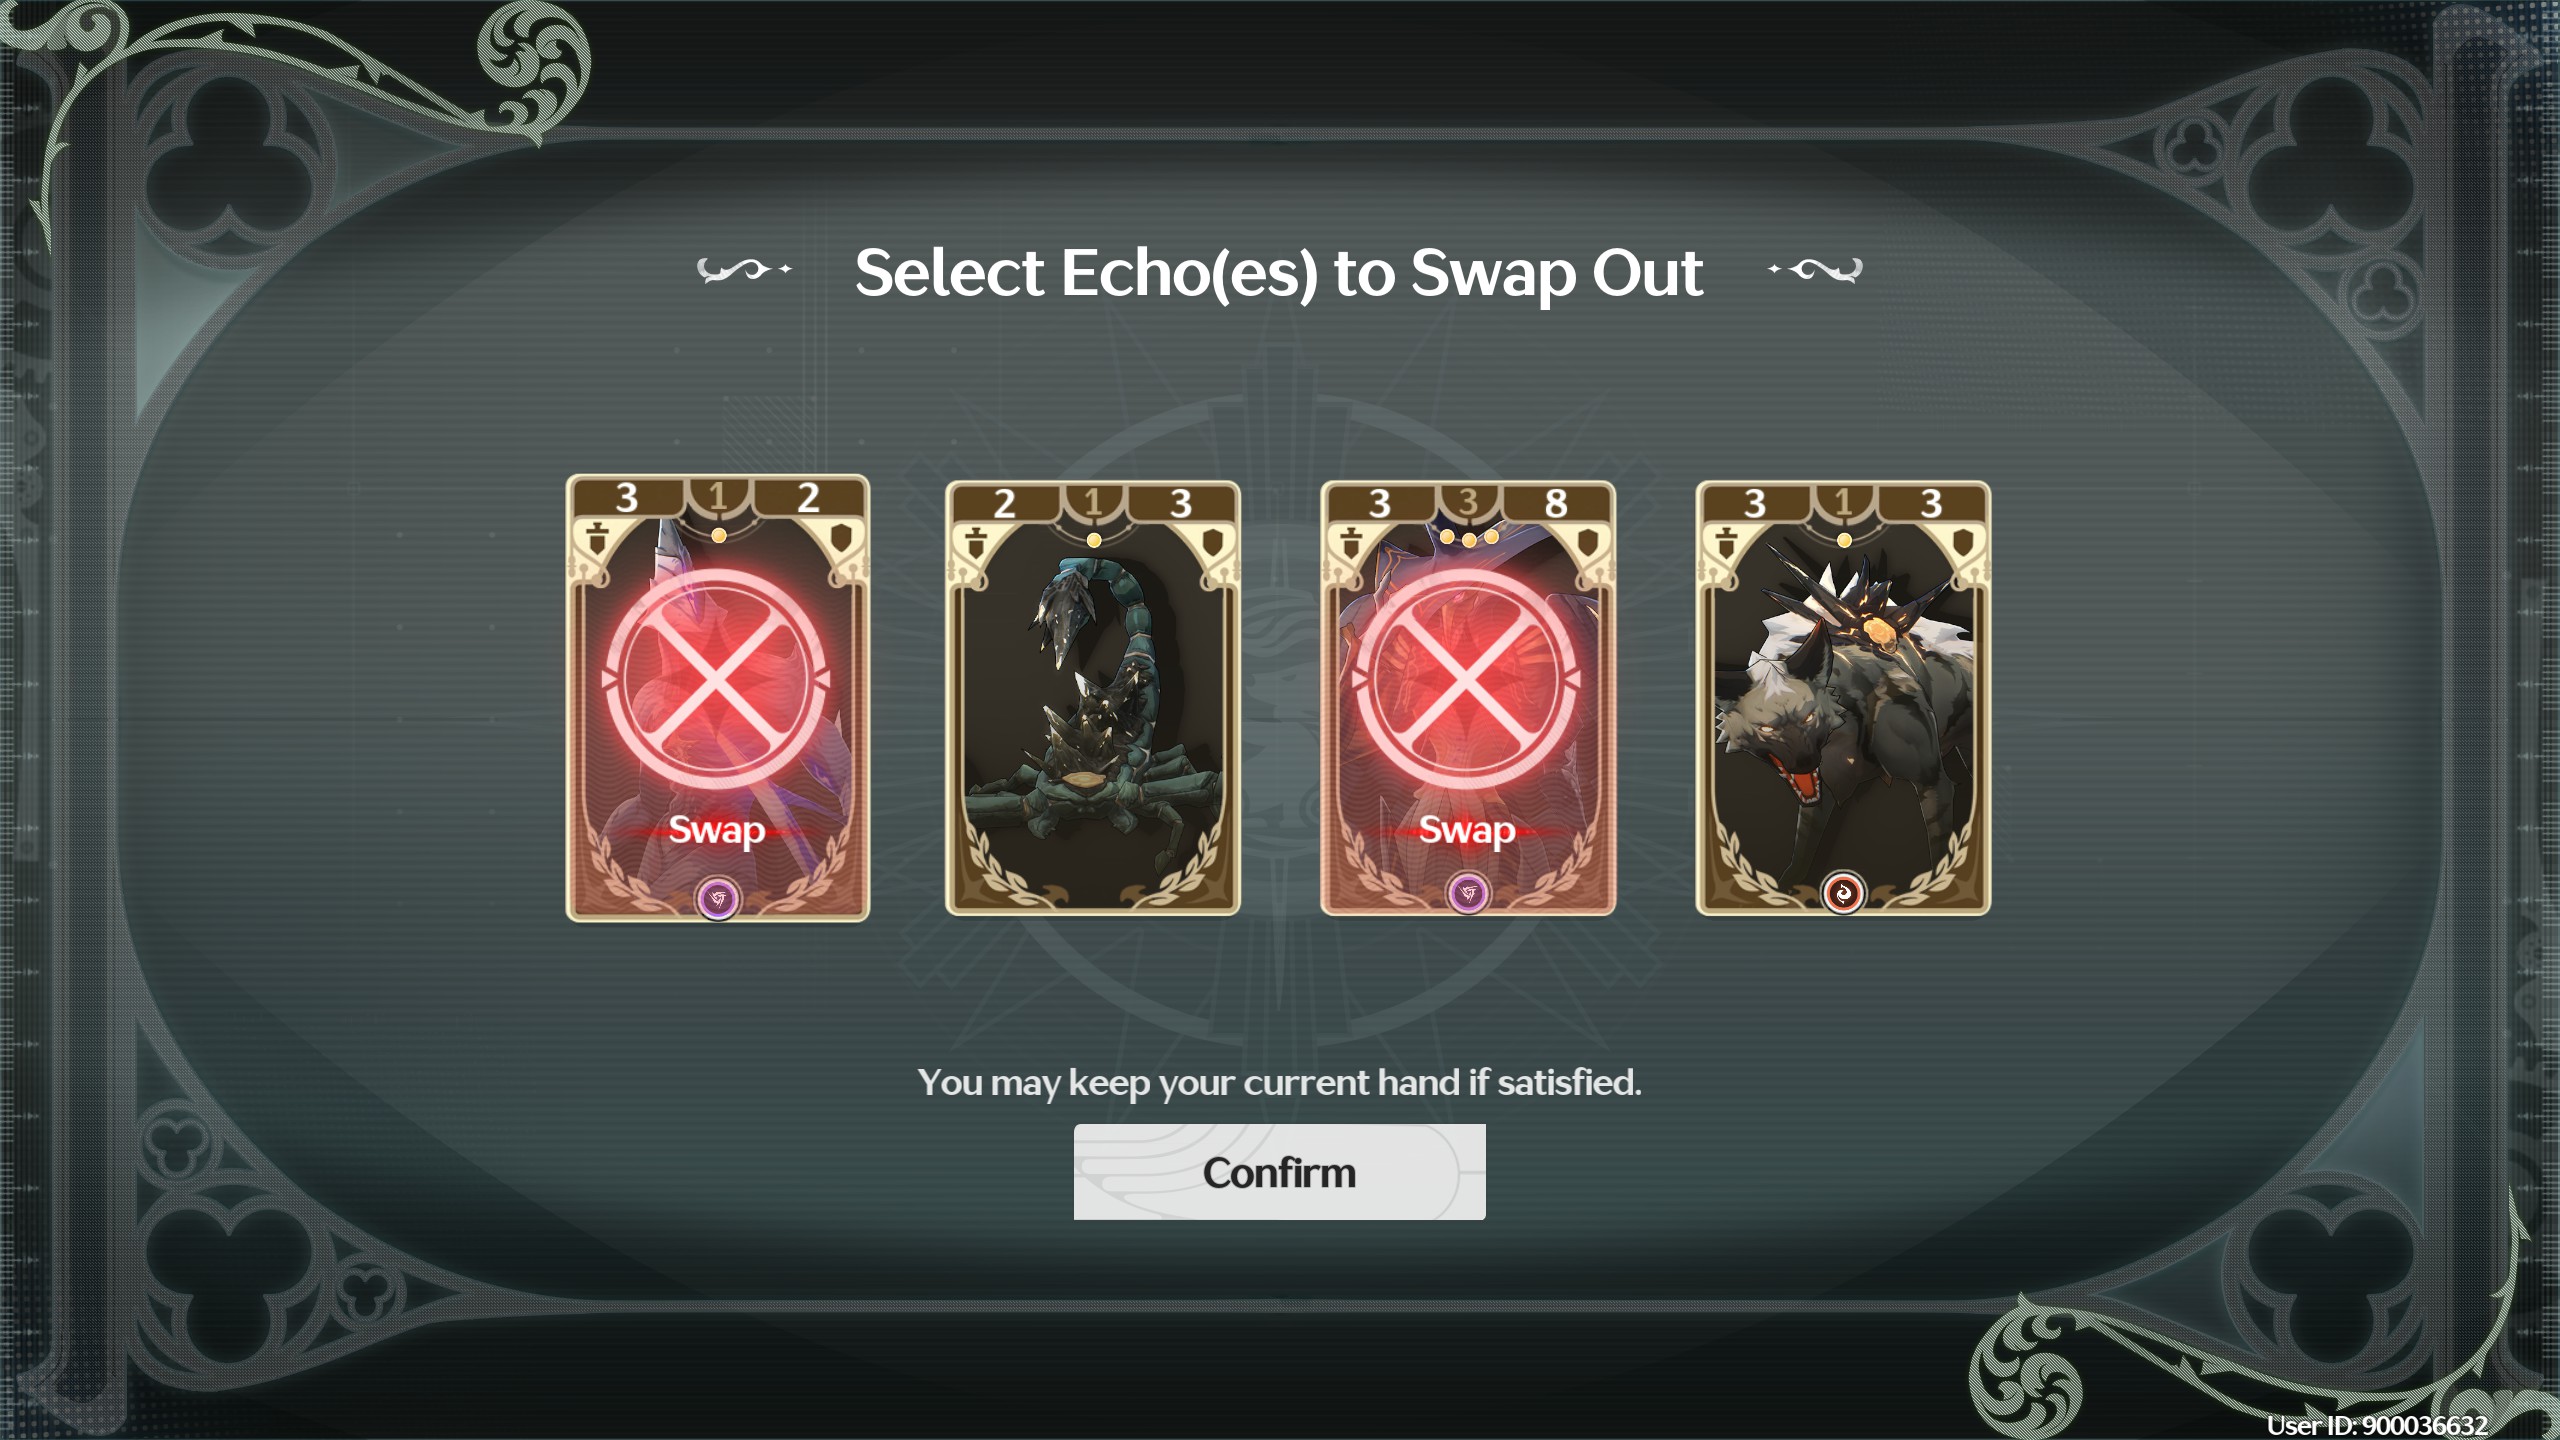2560x1440 pixels.
Task: Click sword icon on third swap card
Action: point(1351,544)
